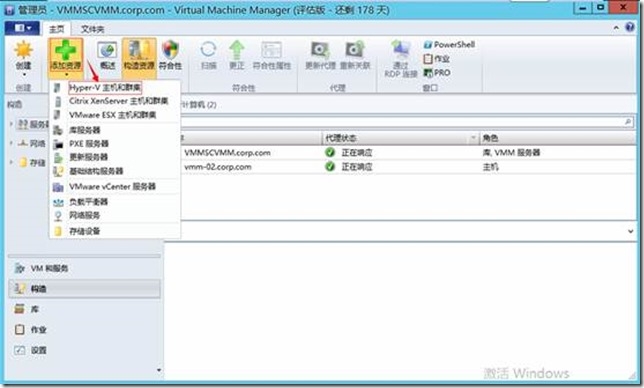Open VM 和服务 workspace
The width and height of the screenshot is (644, 388).
click(x=84, y=268)
